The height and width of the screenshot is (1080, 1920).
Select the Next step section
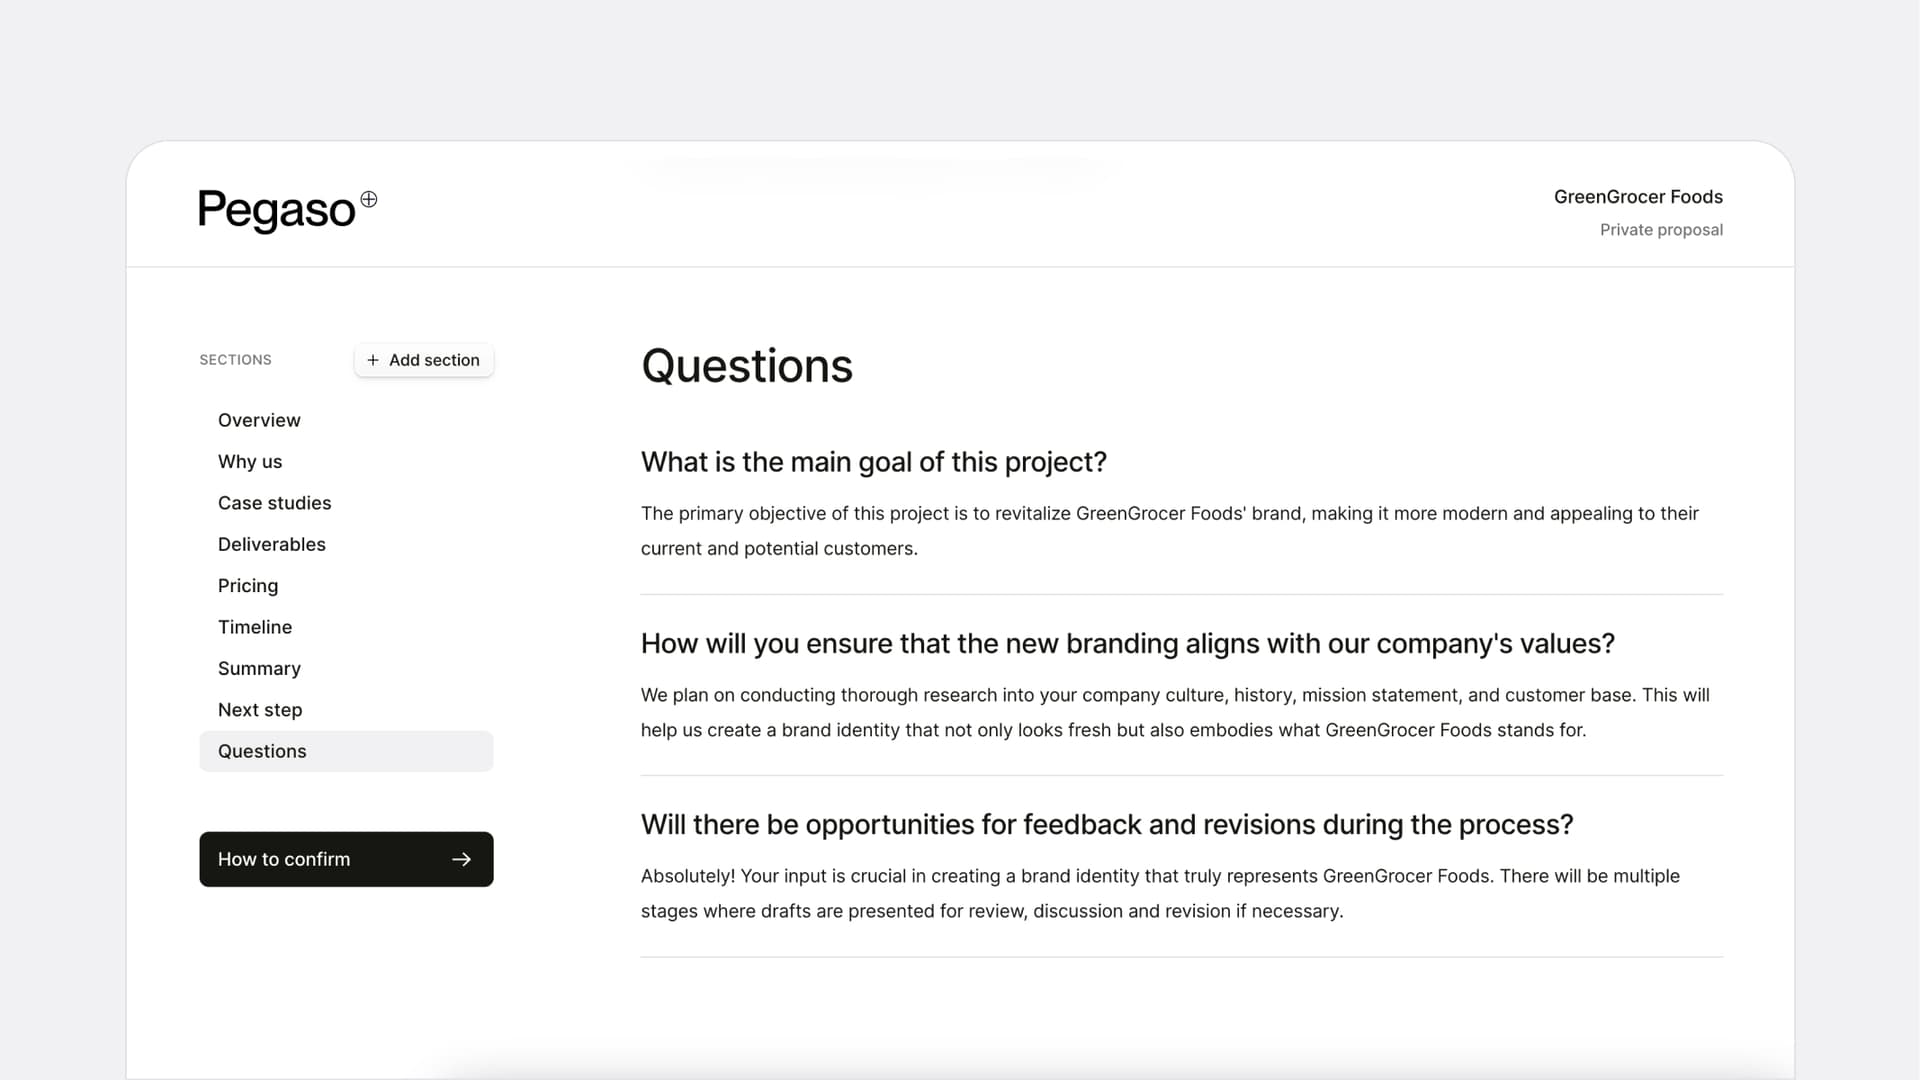[x=260, y=708]
